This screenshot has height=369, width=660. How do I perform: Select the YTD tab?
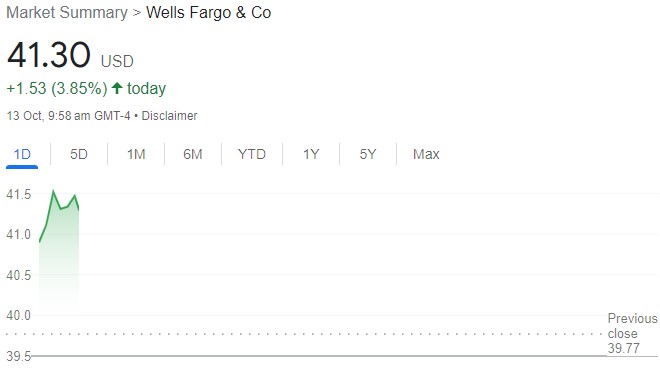click(252, 154)
